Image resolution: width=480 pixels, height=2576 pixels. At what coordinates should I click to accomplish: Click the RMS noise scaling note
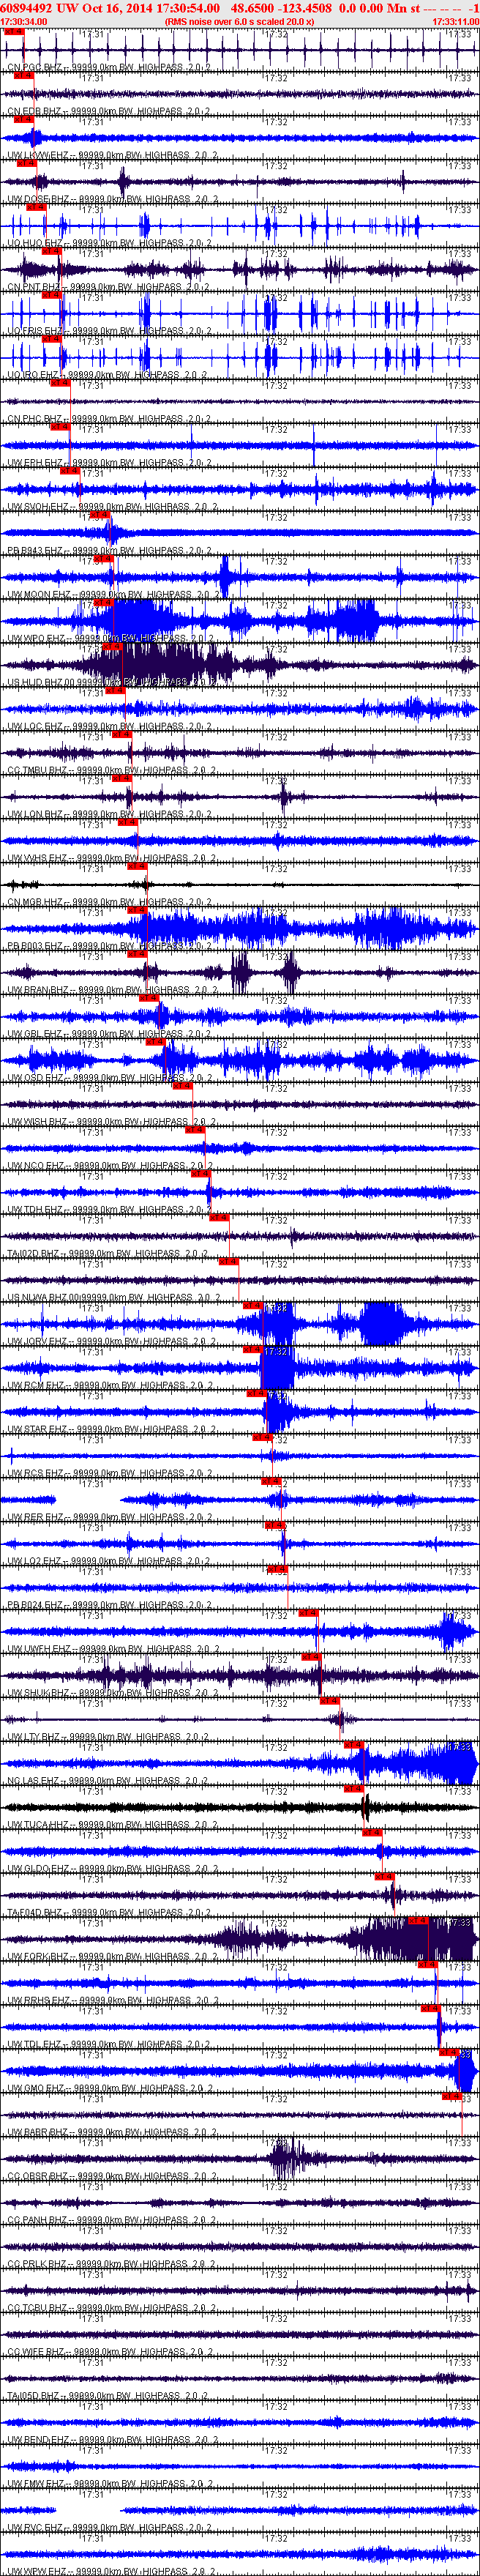239,21
